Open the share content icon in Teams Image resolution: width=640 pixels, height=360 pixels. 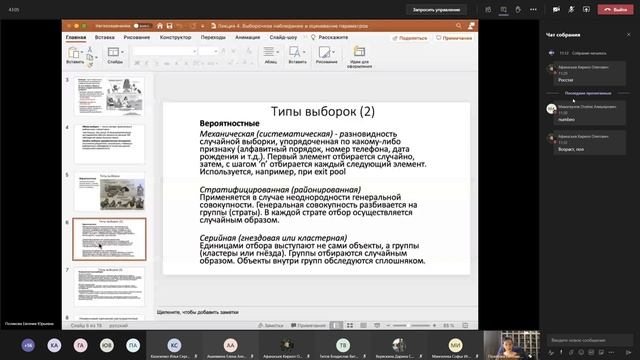586,9
